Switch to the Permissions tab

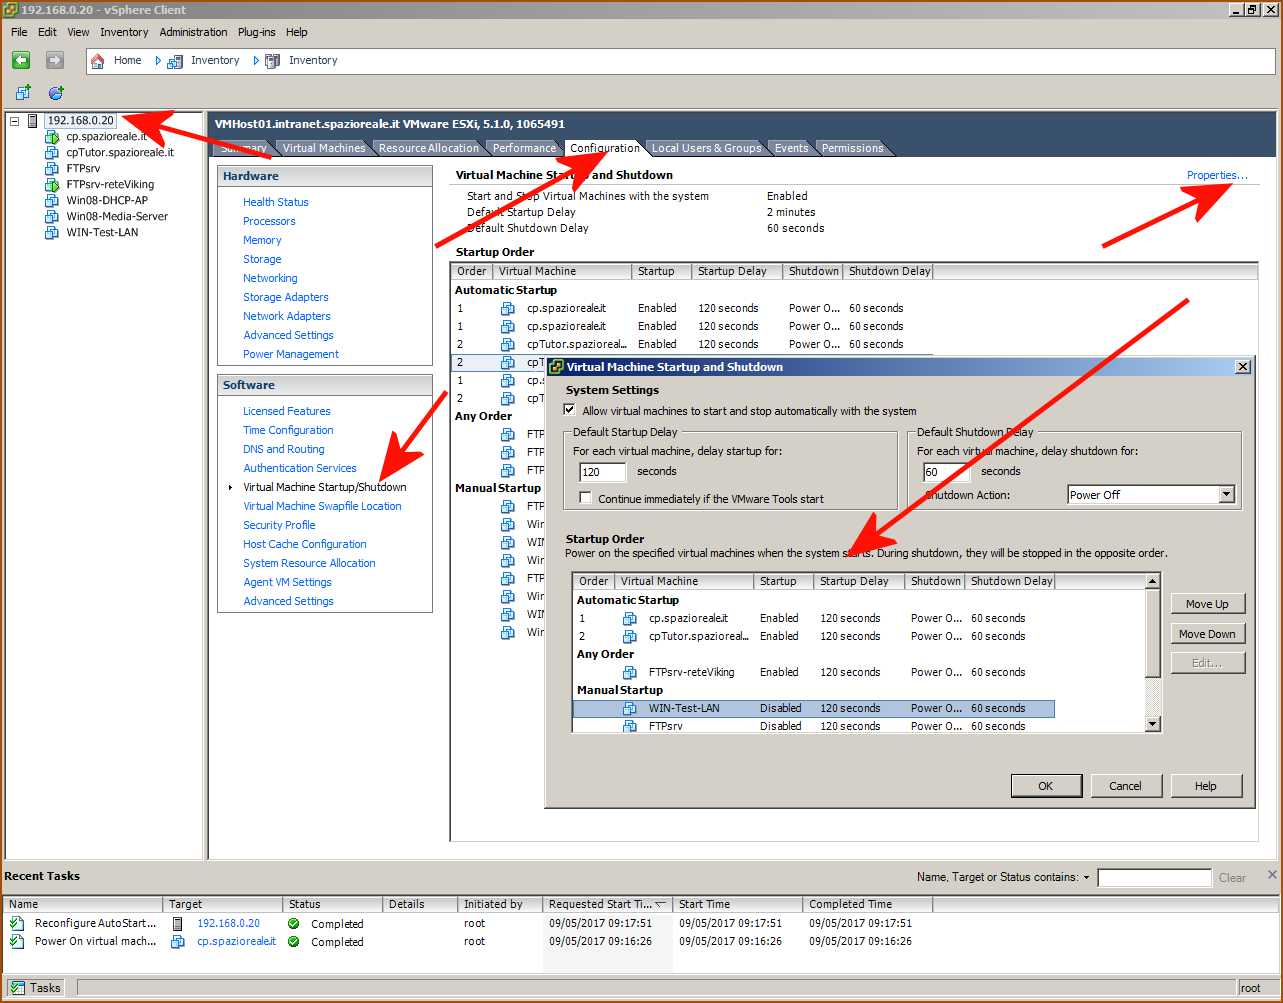tap(853, 148)
